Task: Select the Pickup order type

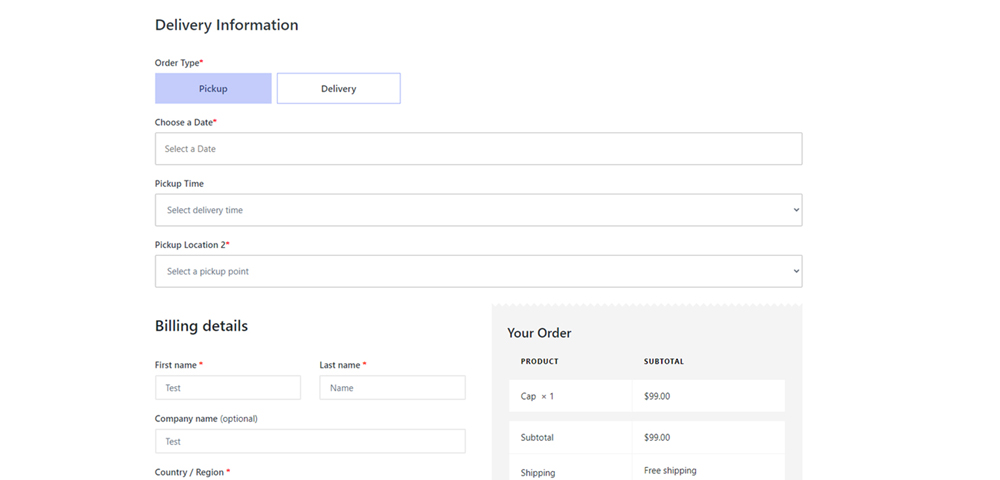Action: 213,88
